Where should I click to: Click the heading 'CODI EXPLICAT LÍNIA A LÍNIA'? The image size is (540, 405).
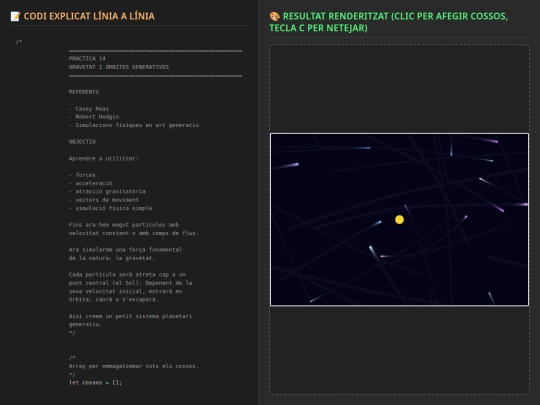pyautogui.click(x=89, y=16)
